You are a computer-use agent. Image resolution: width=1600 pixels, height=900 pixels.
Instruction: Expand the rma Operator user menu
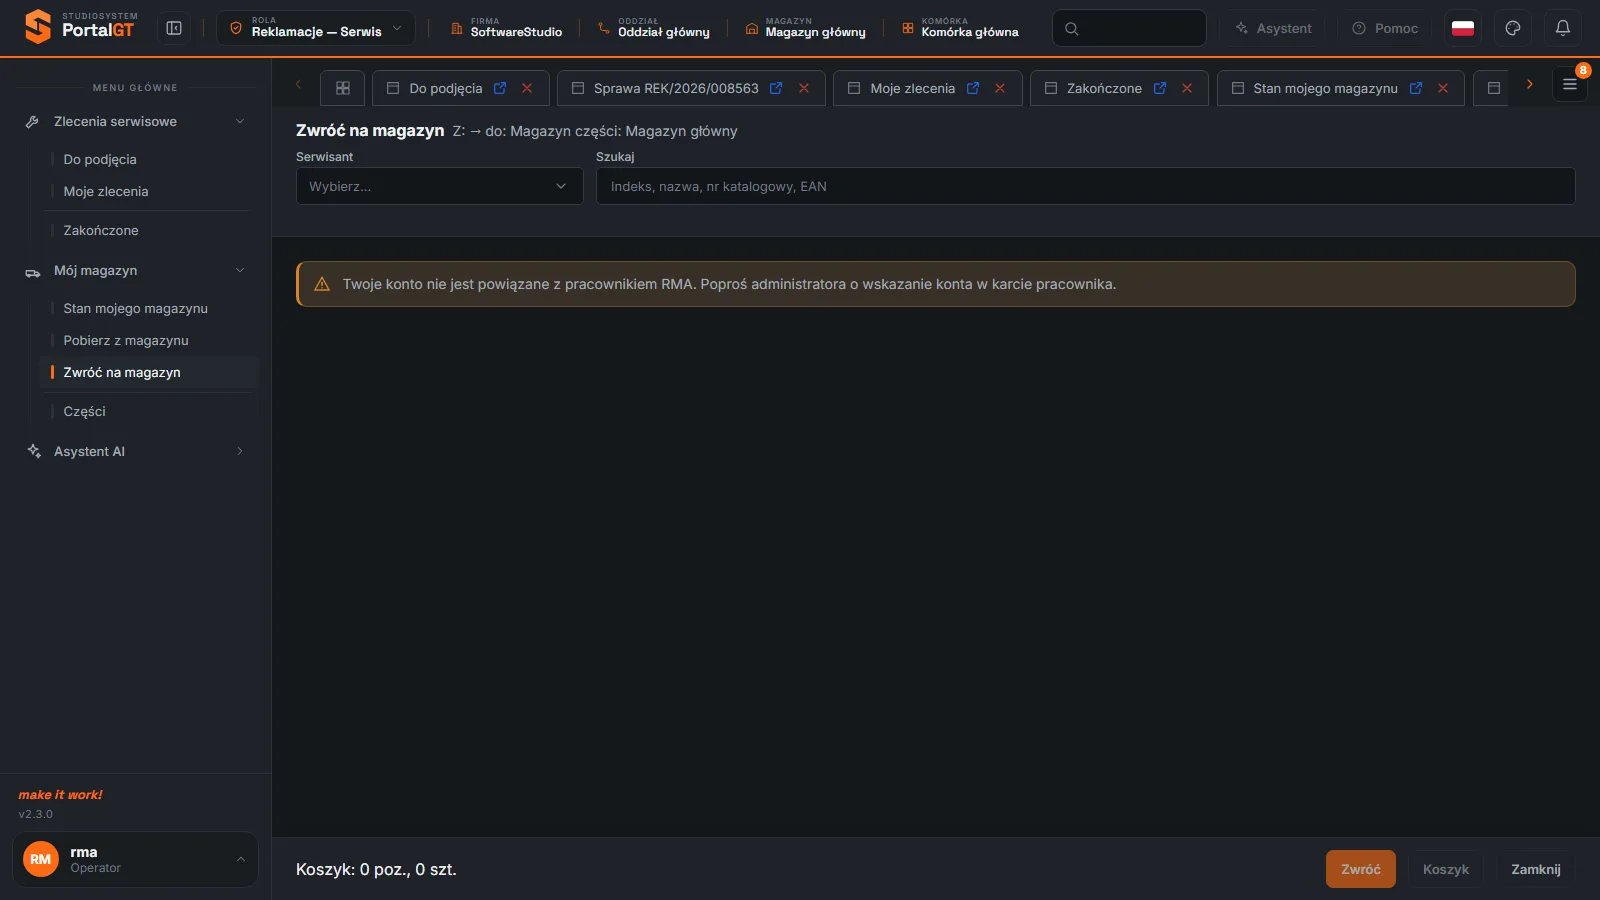pos(135,859)
